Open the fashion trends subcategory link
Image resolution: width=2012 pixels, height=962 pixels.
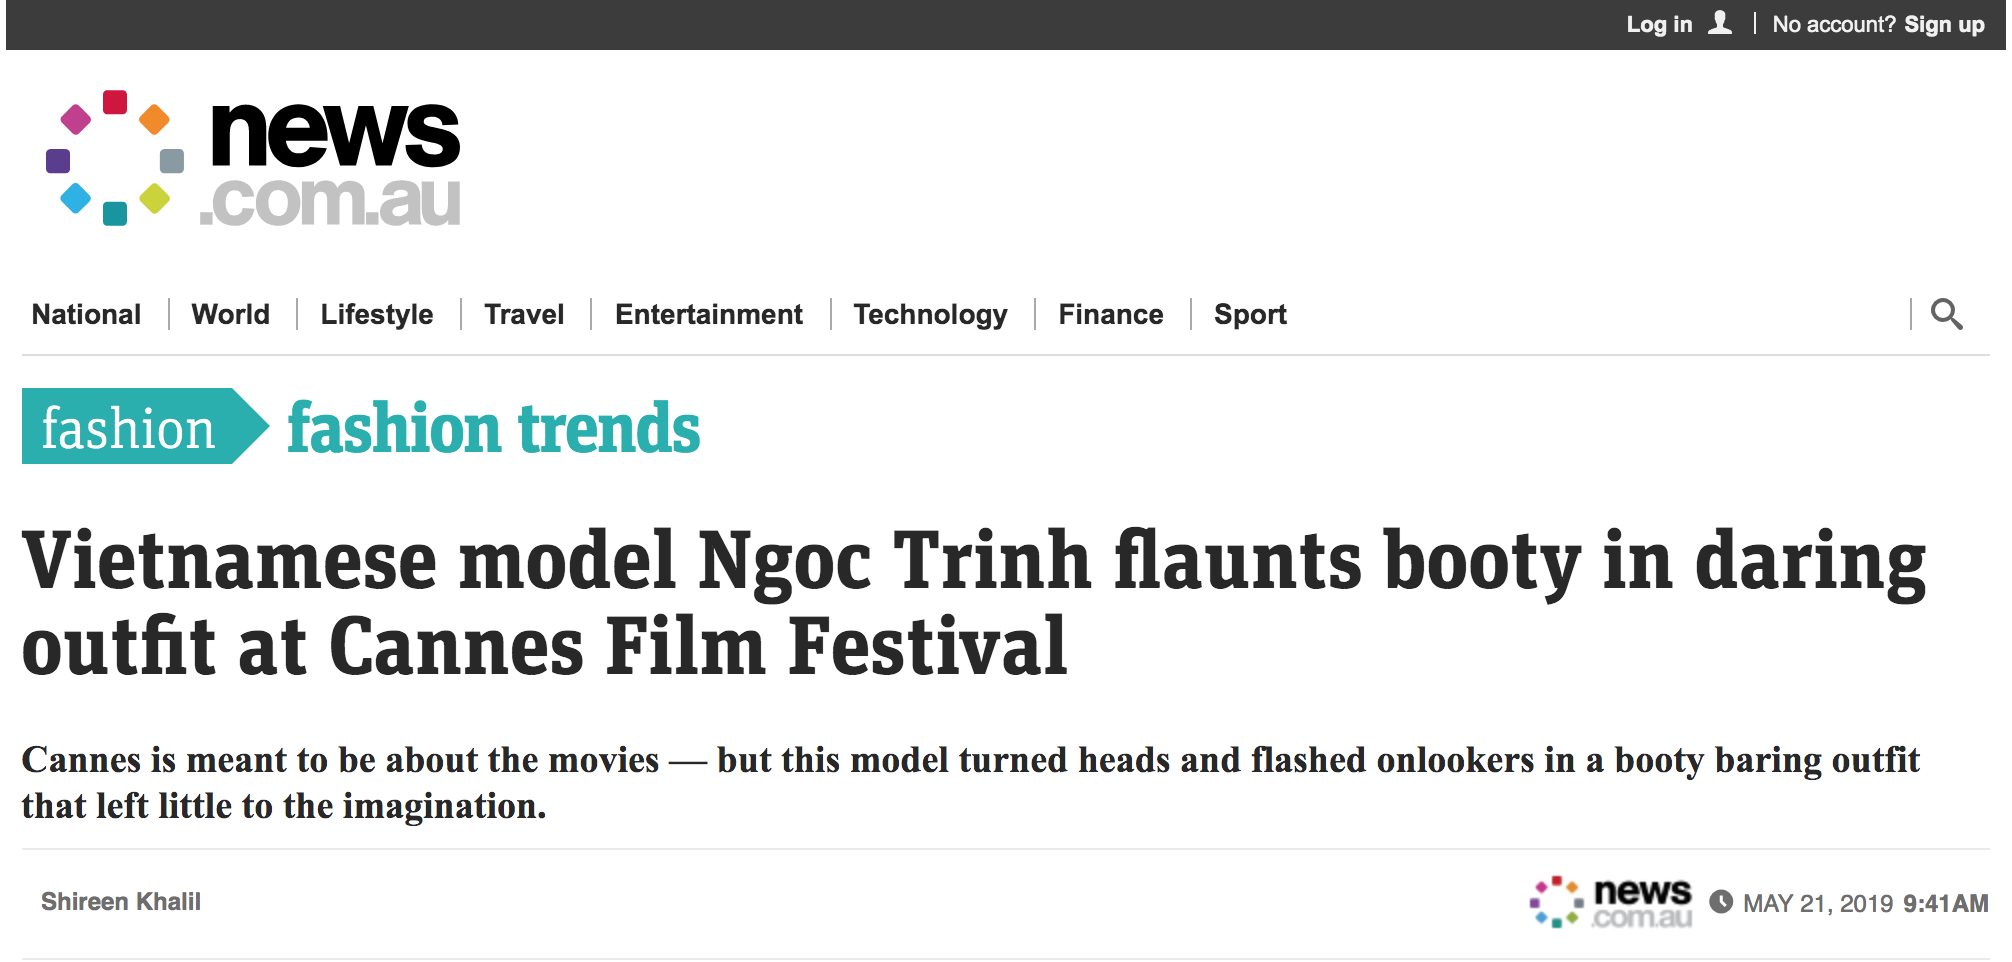pyautogui.click(x=493, y=428)
